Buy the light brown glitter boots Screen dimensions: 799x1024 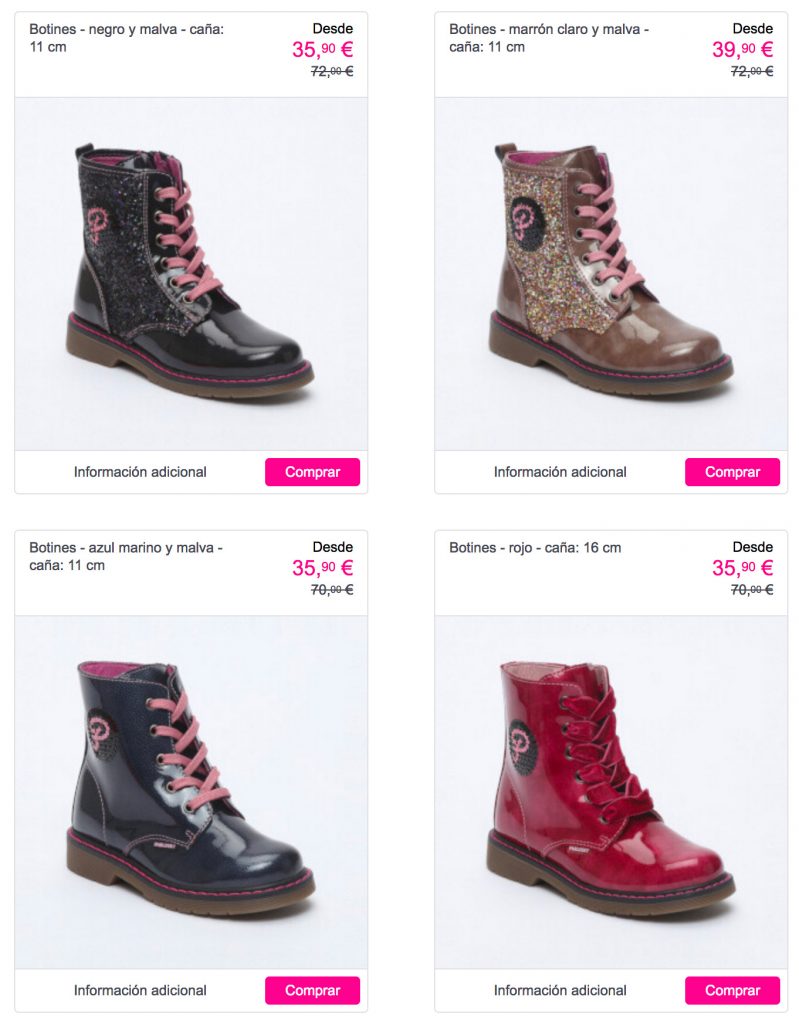732,472
